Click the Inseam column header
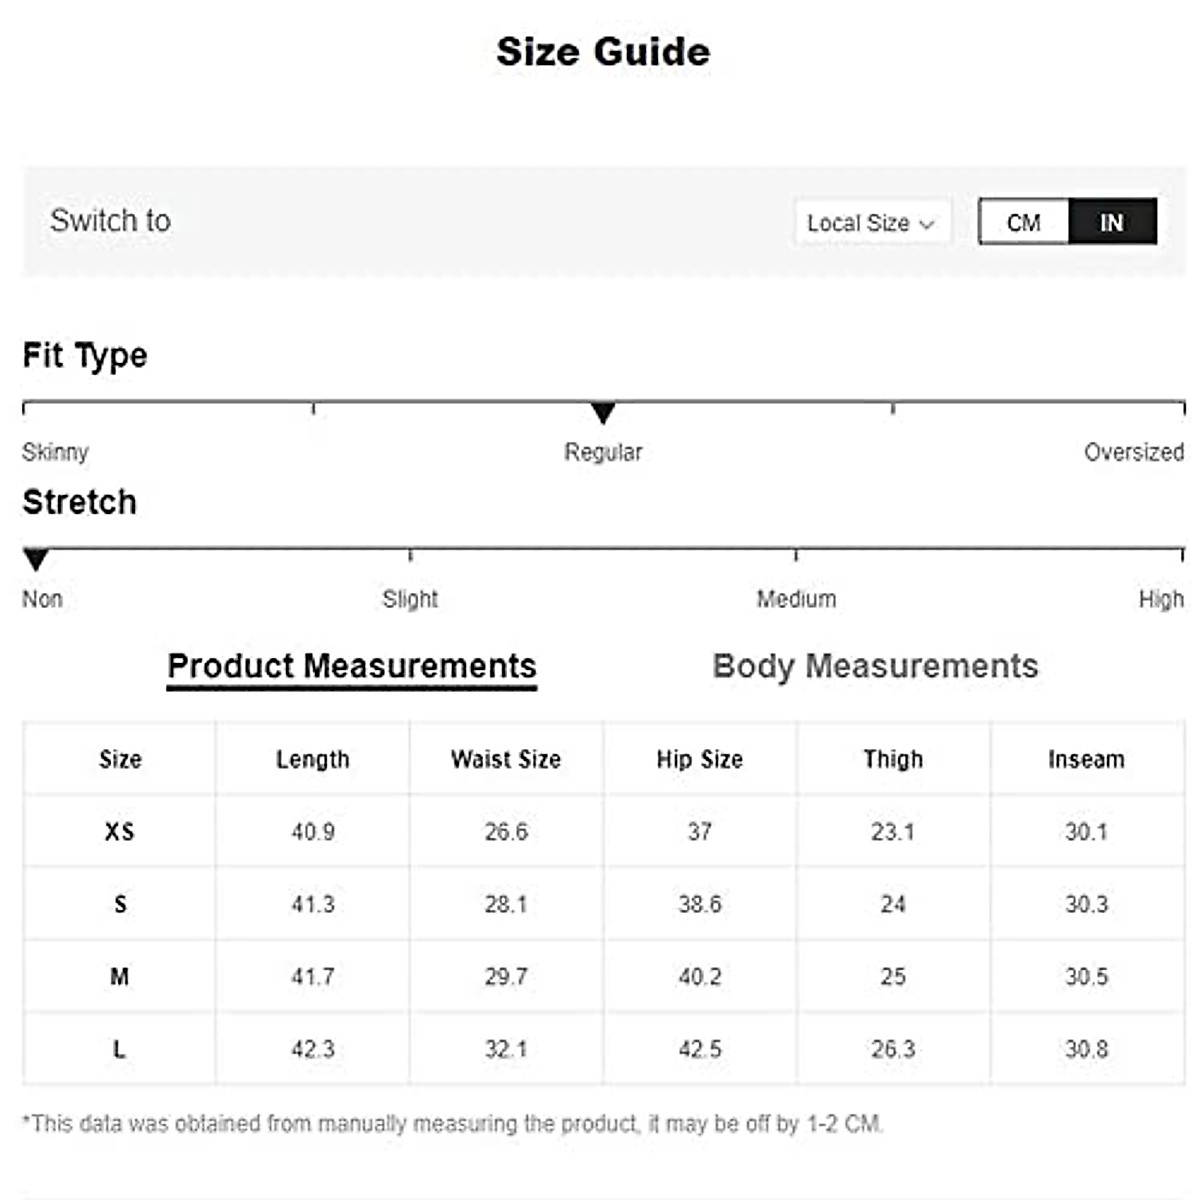Image resolution: width=1200 pixels, height=1200 pixels. coord(1086,759)
